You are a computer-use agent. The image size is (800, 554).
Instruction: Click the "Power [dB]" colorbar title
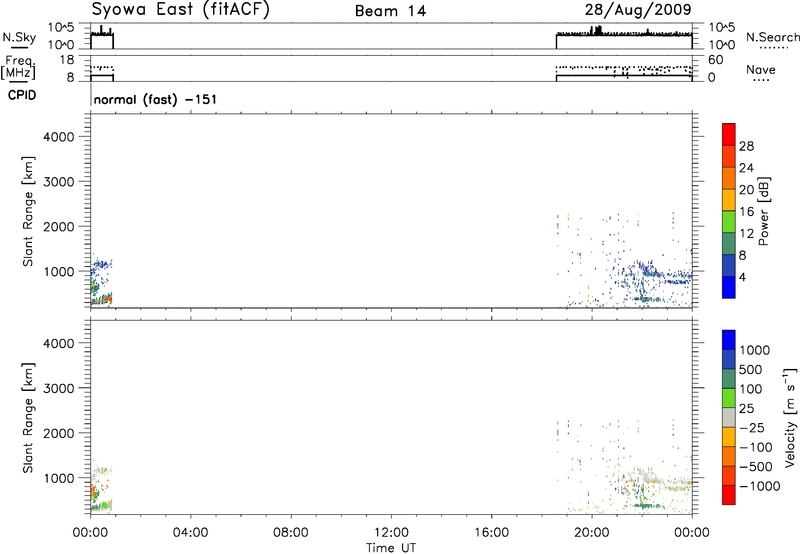coord(763,211)
